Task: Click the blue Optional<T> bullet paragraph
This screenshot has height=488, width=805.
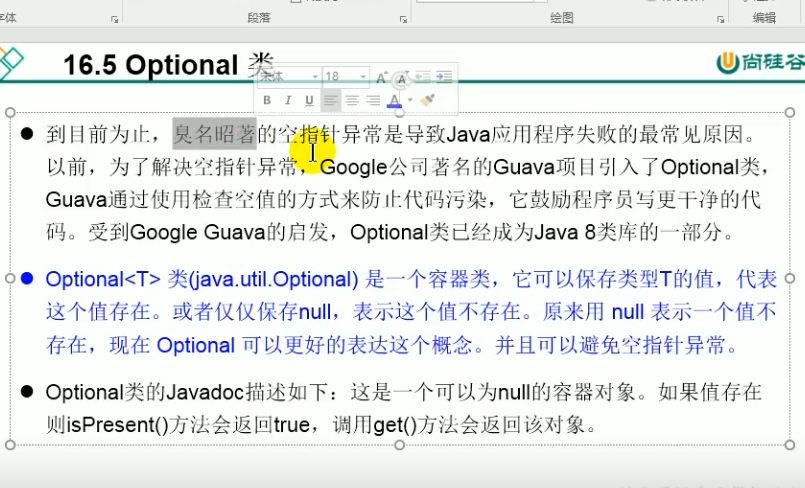Action: click(400, 312)
